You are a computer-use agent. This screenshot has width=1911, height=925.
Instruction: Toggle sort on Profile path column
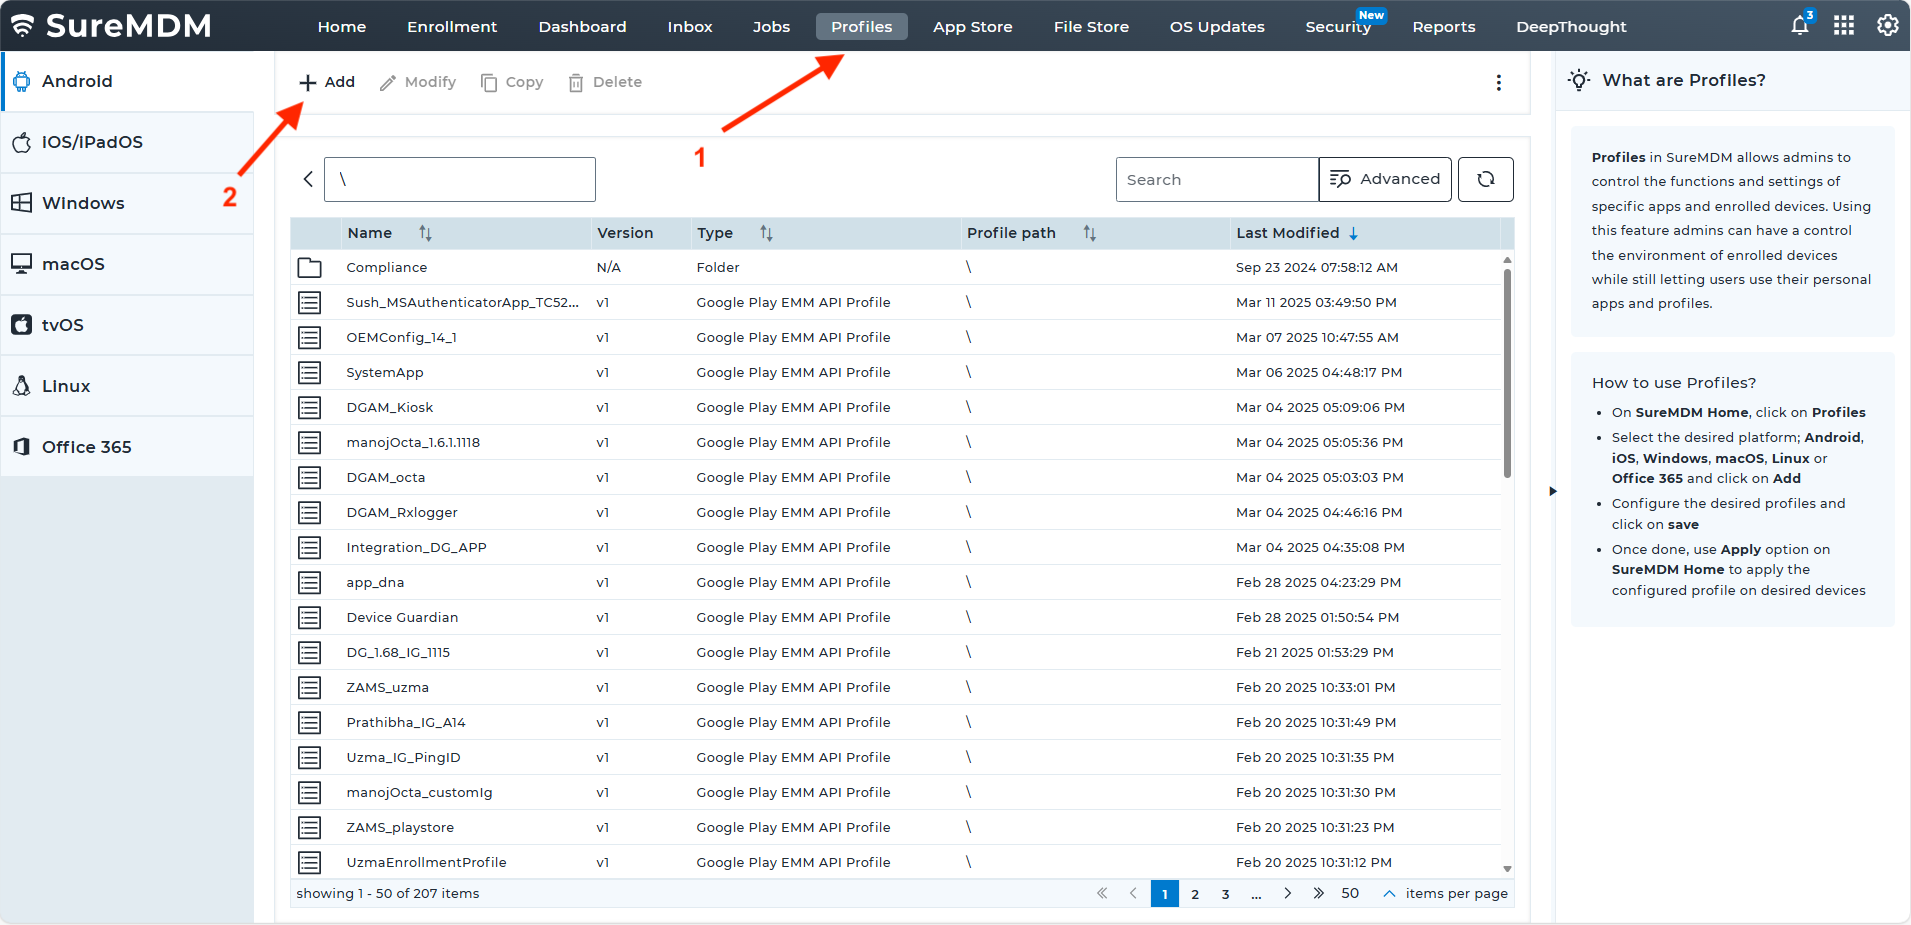(1089, 233)
